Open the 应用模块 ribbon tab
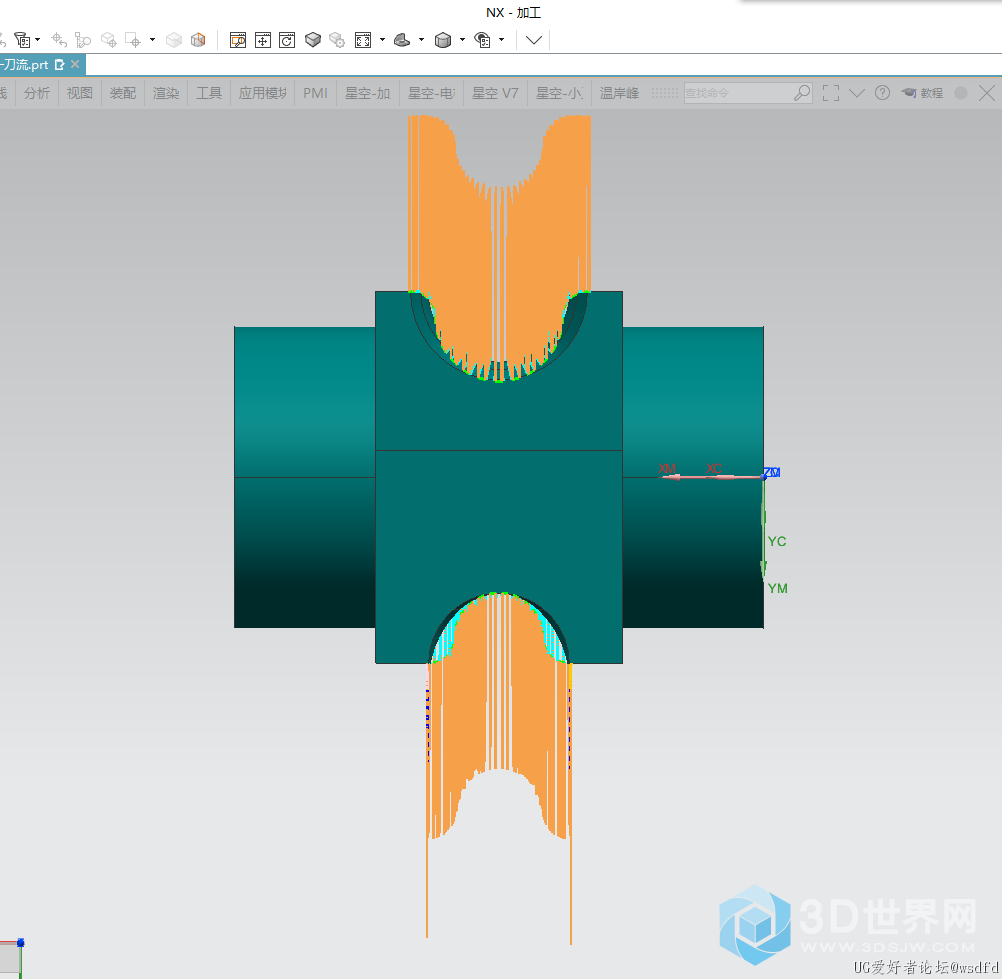This screenshot has height=979, width=1002. click(x=263, y=93)
